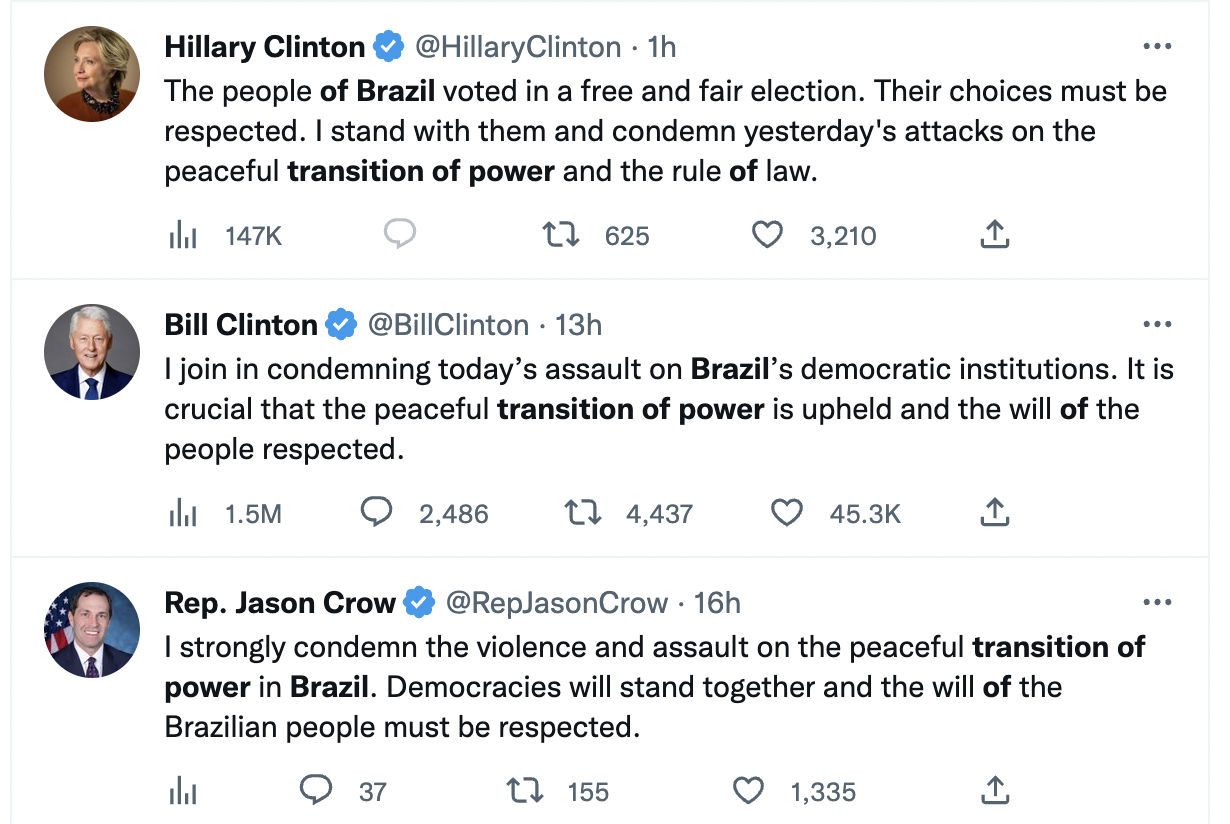This screenshot has width=1230, height=824.
Task: Reply to Rep. Jason Crow's tweet
Action: click(316, 791)
